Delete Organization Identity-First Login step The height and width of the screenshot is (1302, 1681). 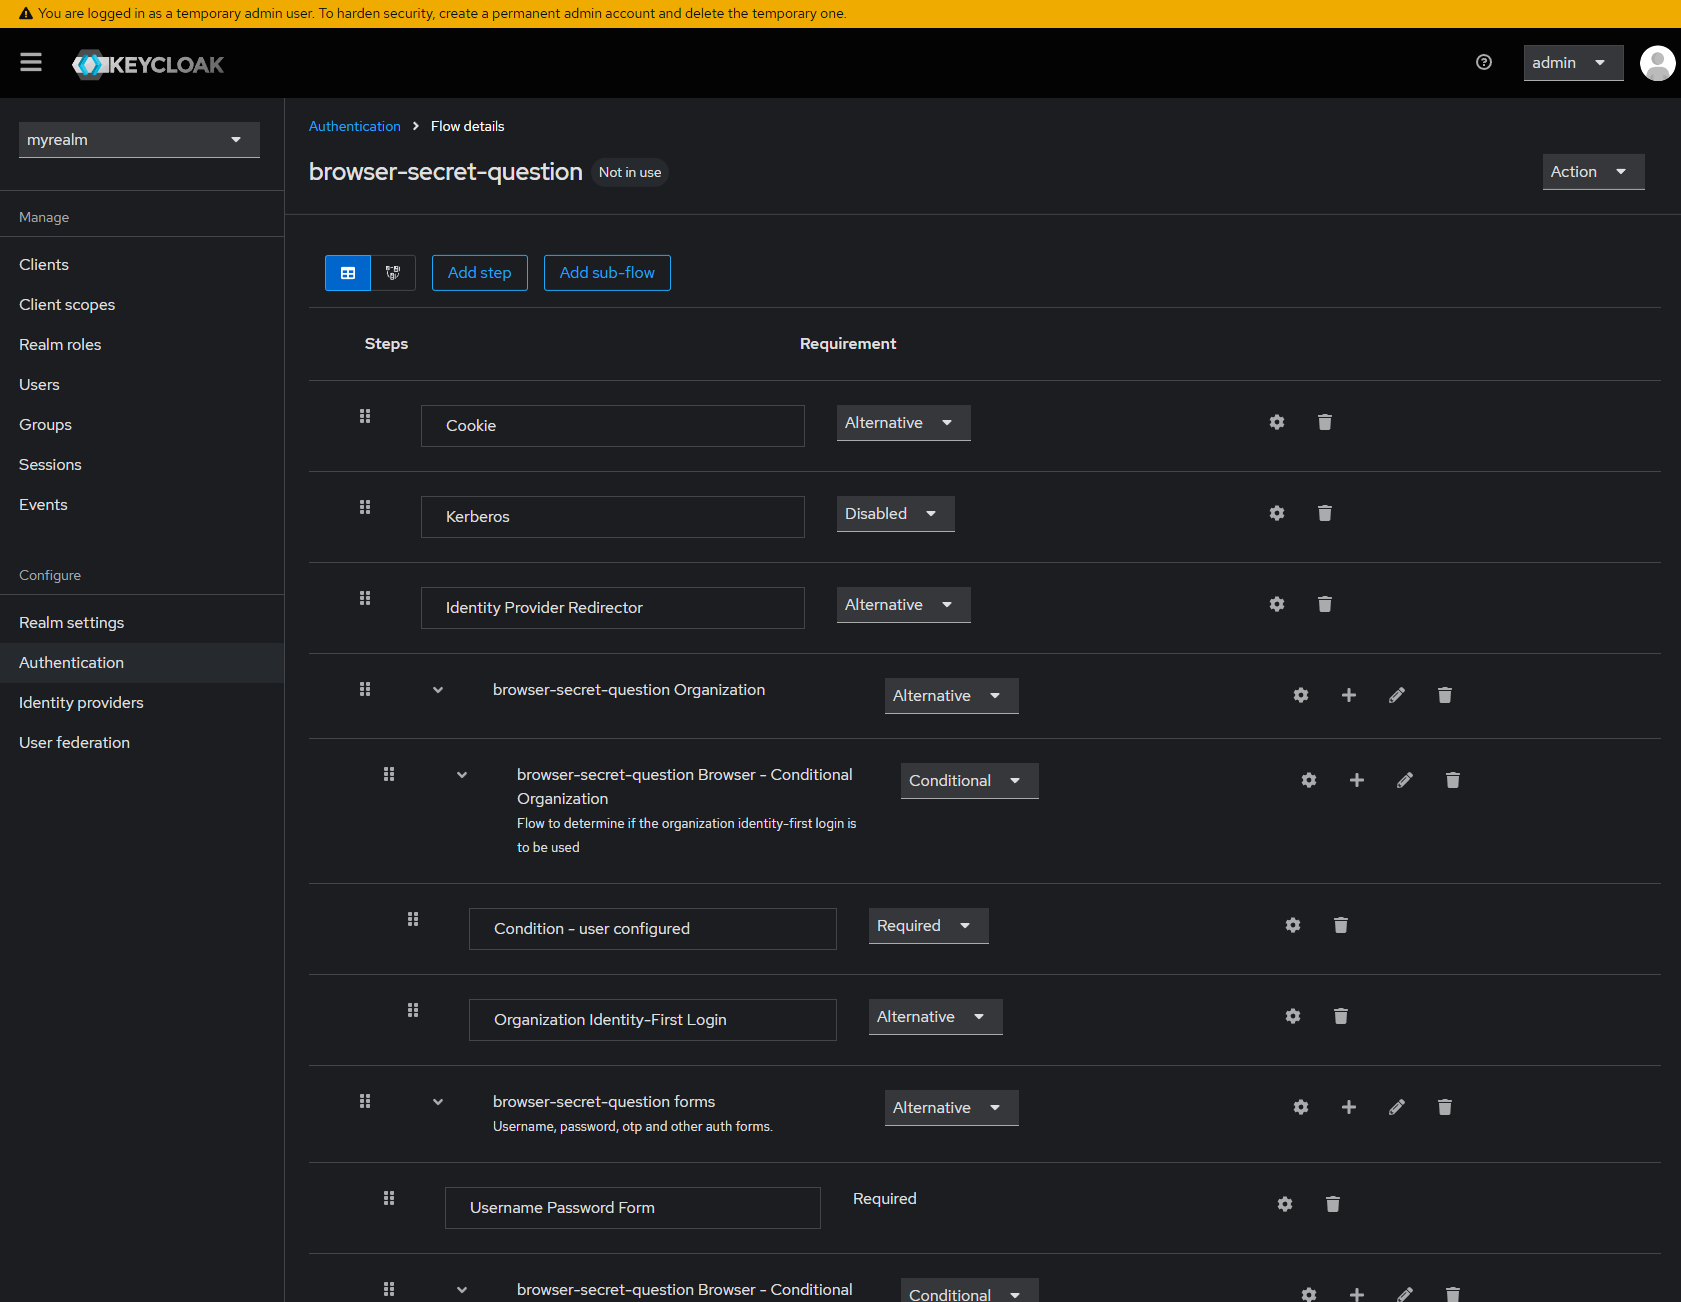coord(1341,1016)
